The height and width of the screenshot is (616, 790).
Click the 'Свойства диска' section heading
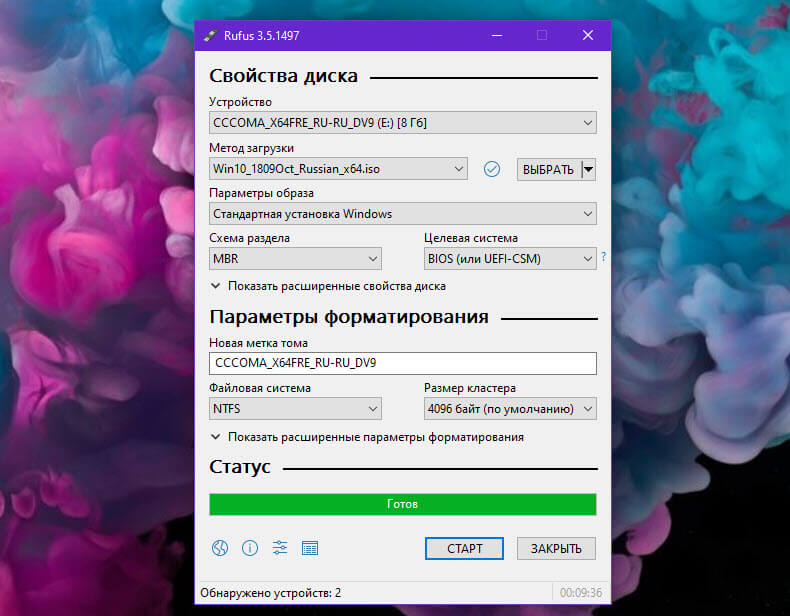(283, 76)
